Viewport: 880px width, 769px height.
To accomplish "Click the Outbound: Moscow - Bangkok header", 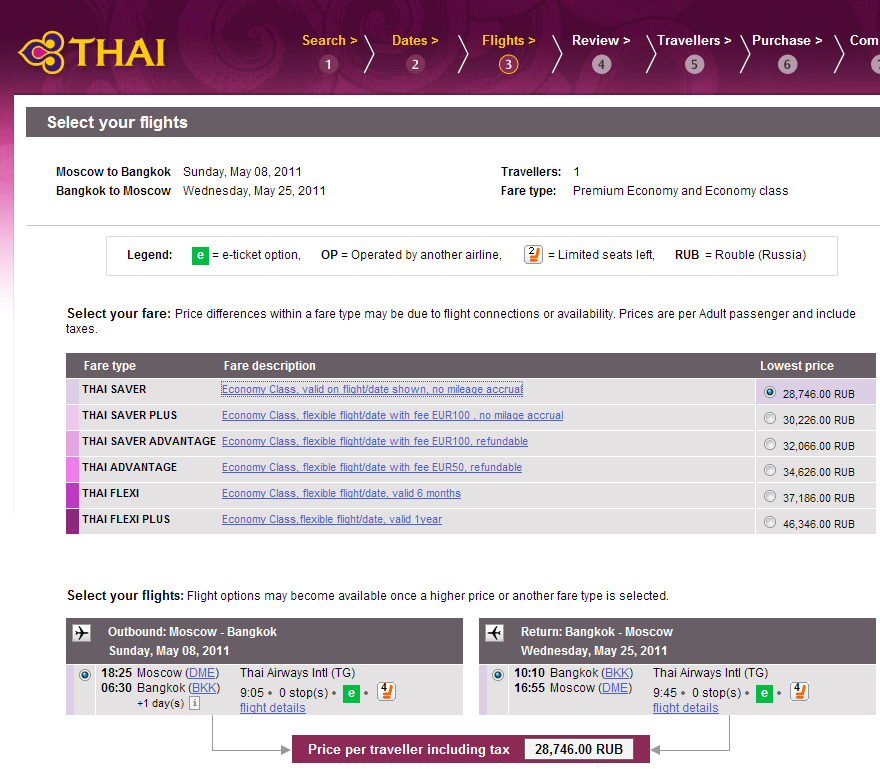I will (192, 632).
